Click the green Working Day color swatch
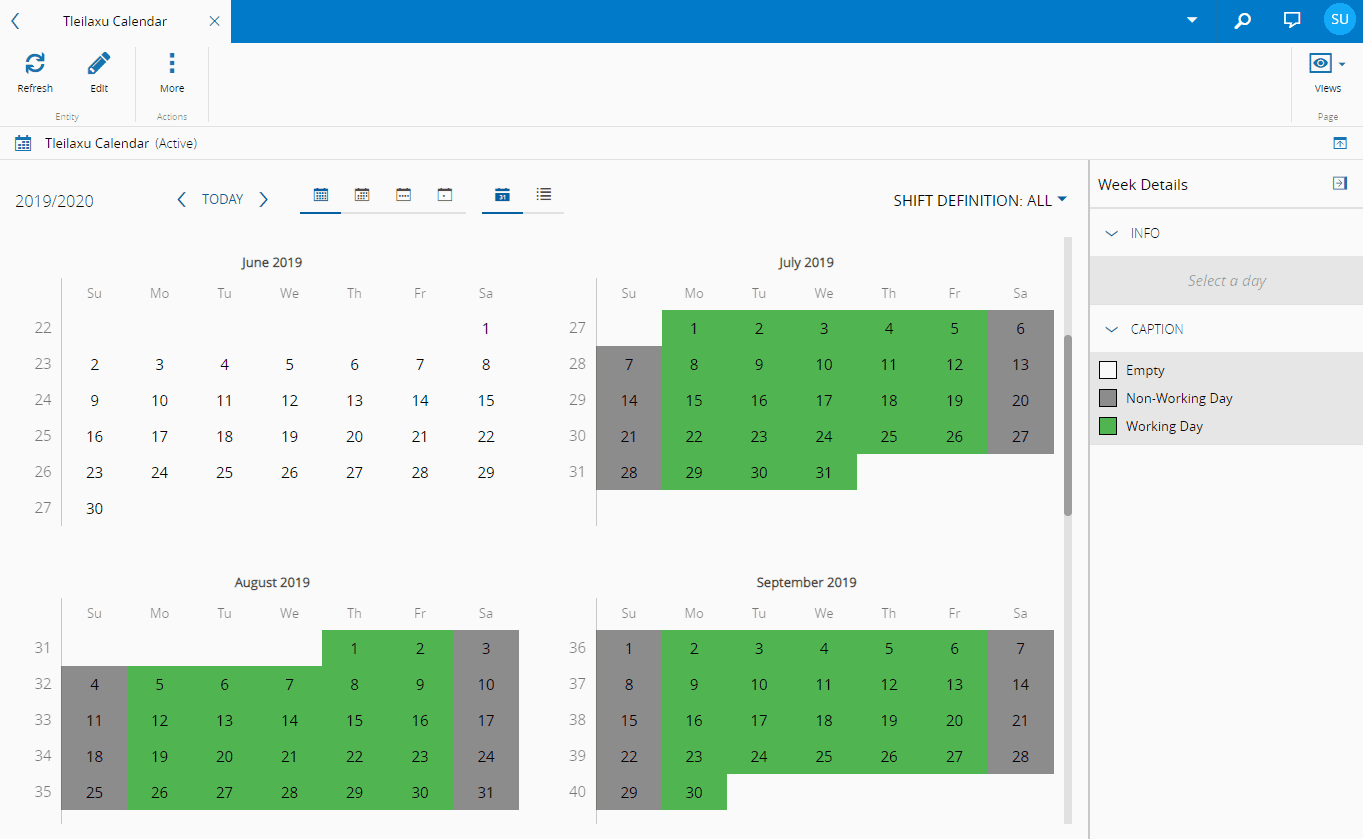The image size is (1363, 839). (x=1108, y=426)
